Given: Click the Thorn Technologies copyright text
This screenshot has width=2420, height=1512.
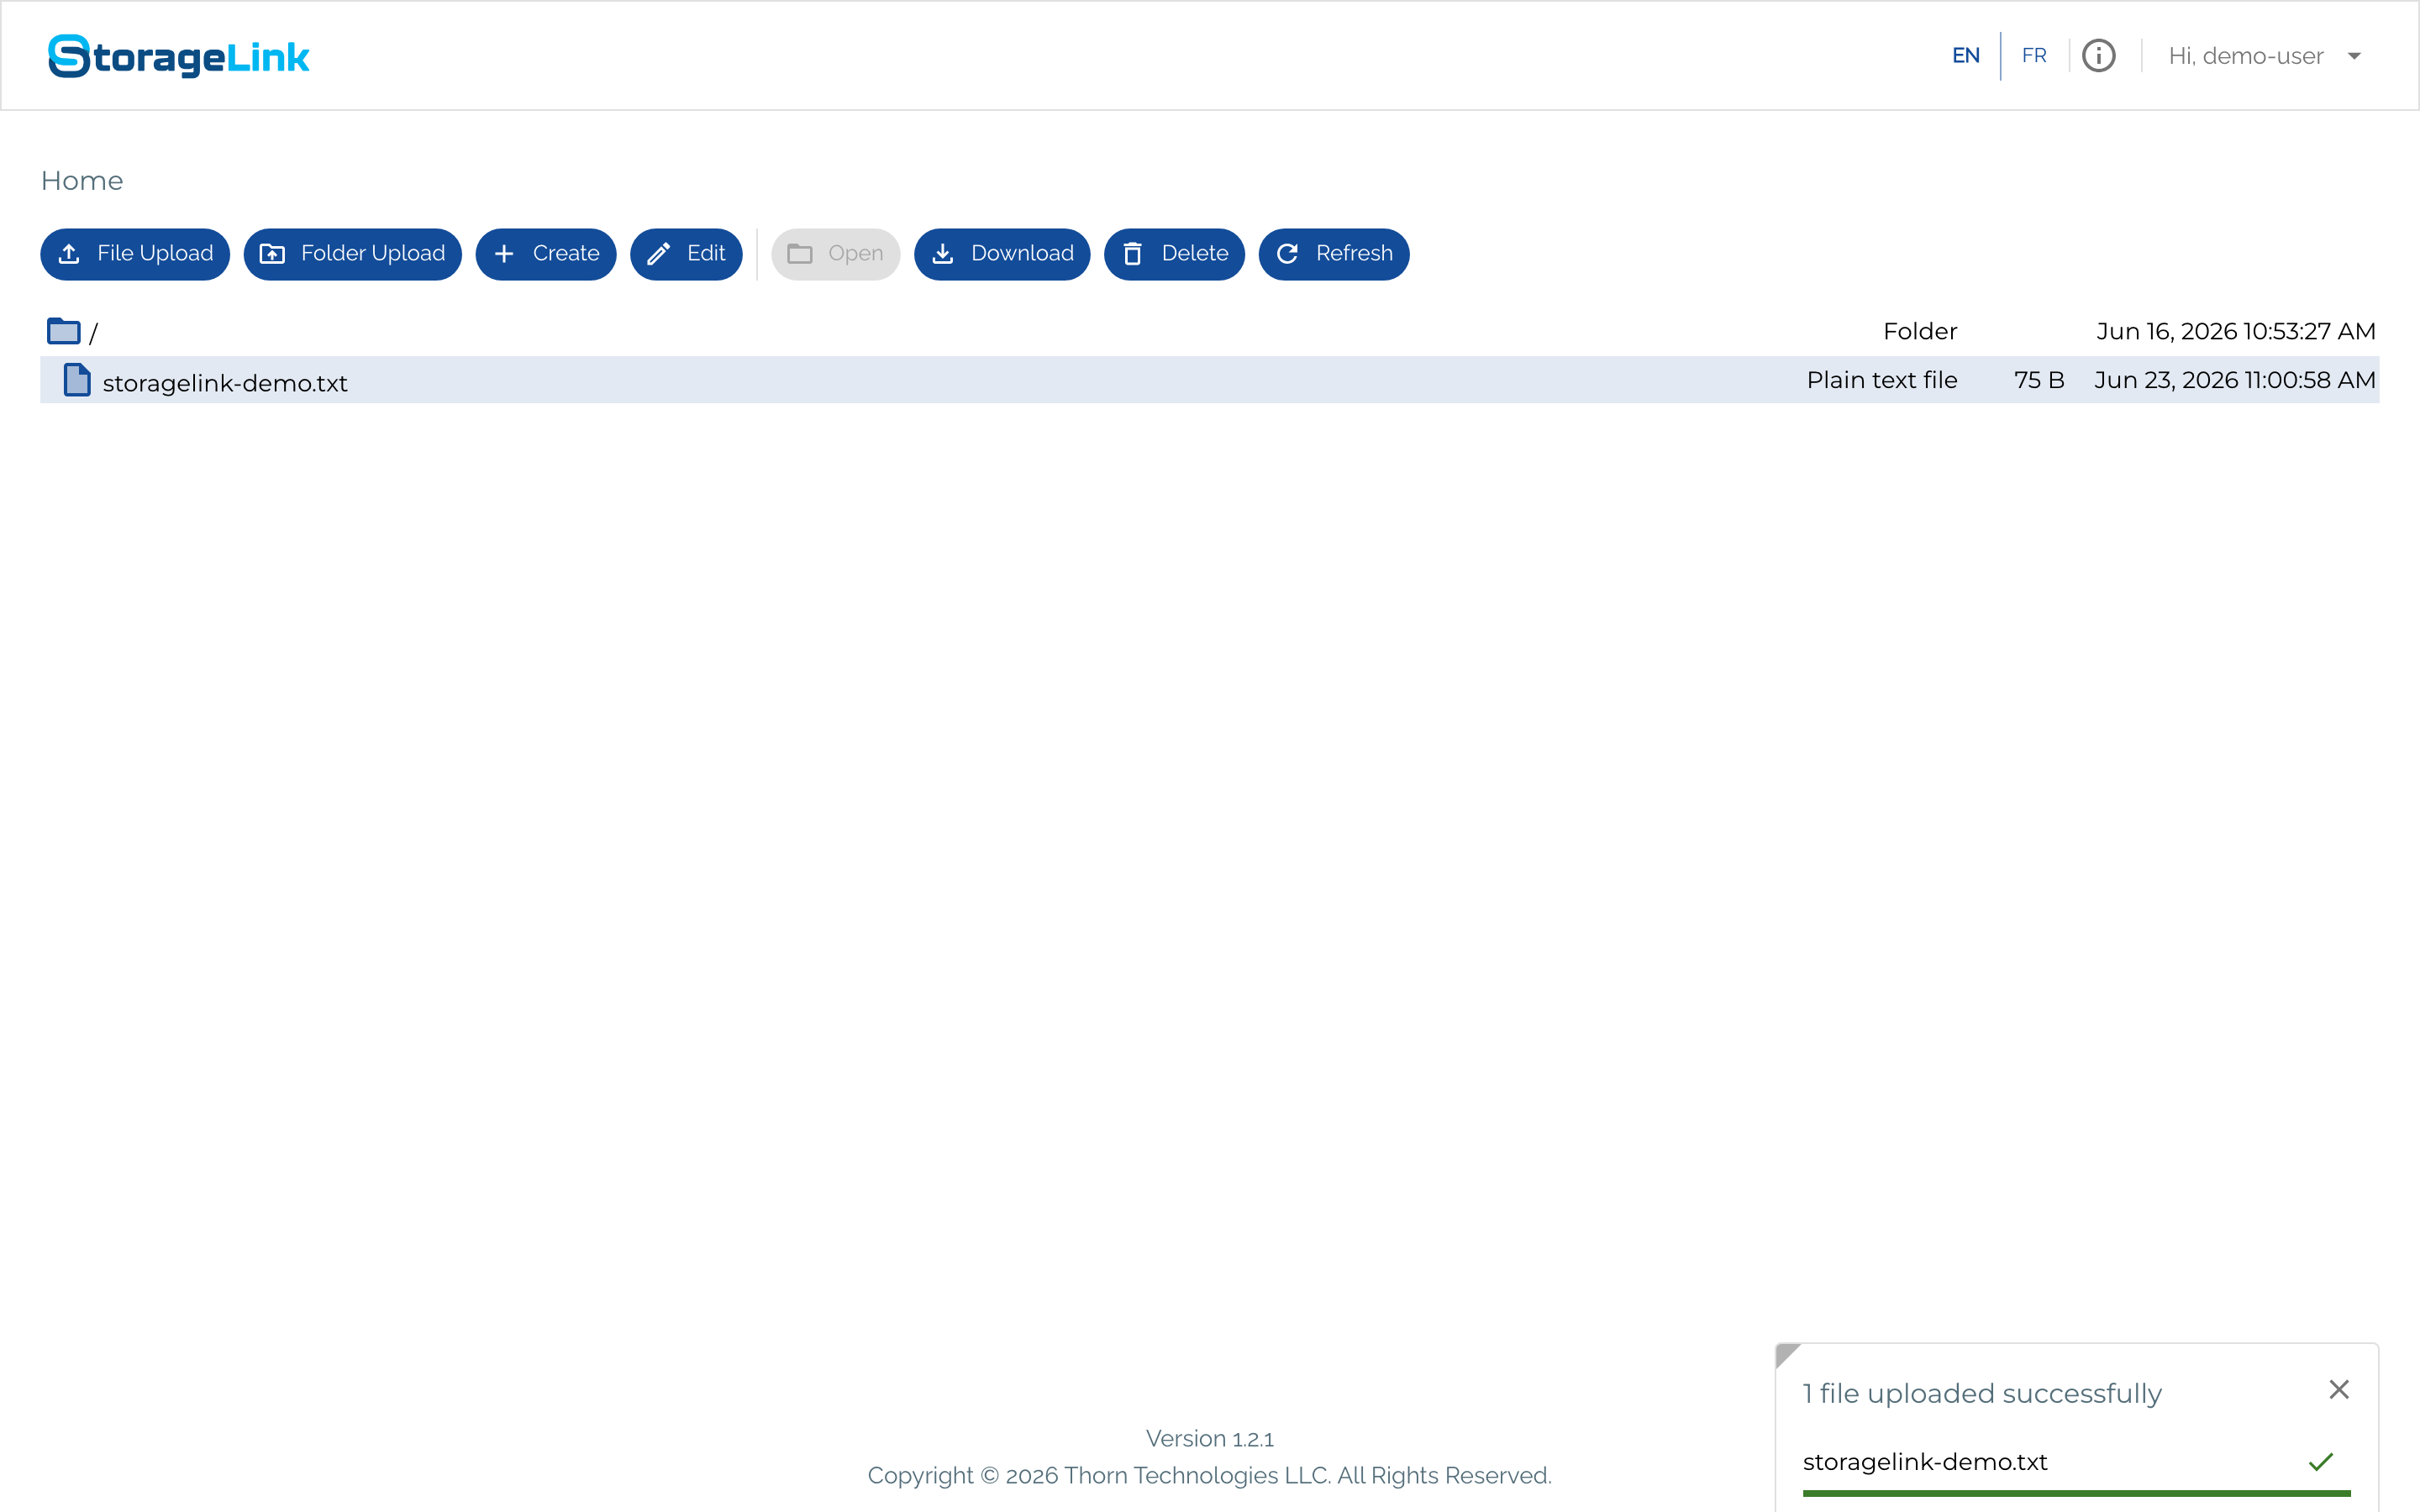Looking at the screenshot, I should click(x=1209, y=1476).
